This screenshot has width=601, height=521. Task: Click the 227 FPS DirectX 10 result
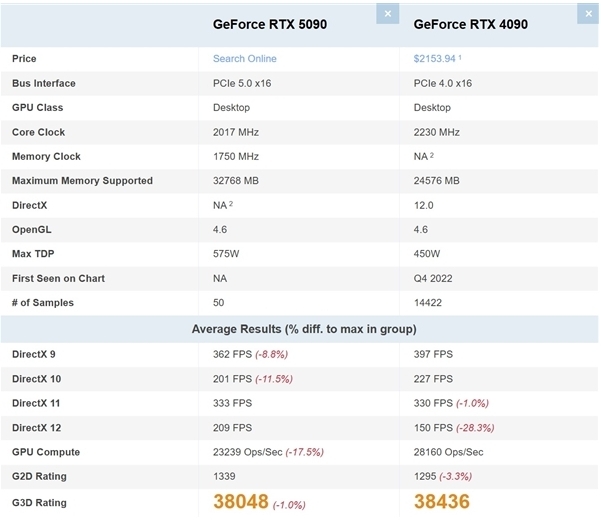point(433,379)
